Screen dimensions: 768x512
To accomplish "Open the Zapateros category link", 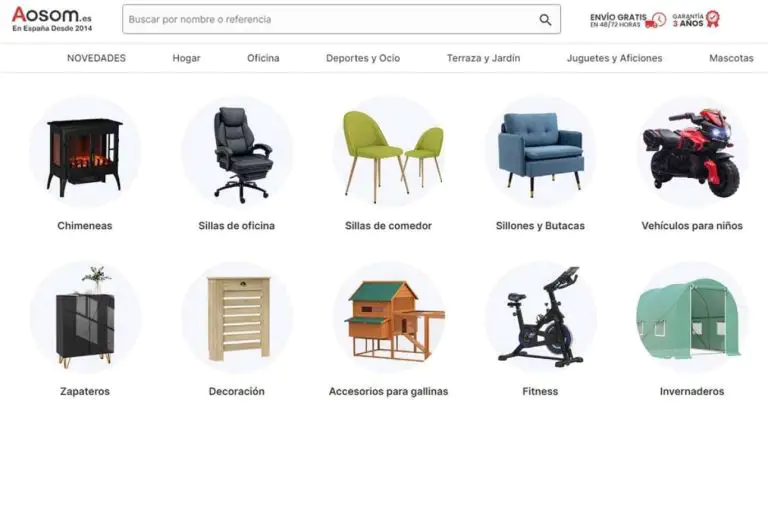I will (85, 391).
